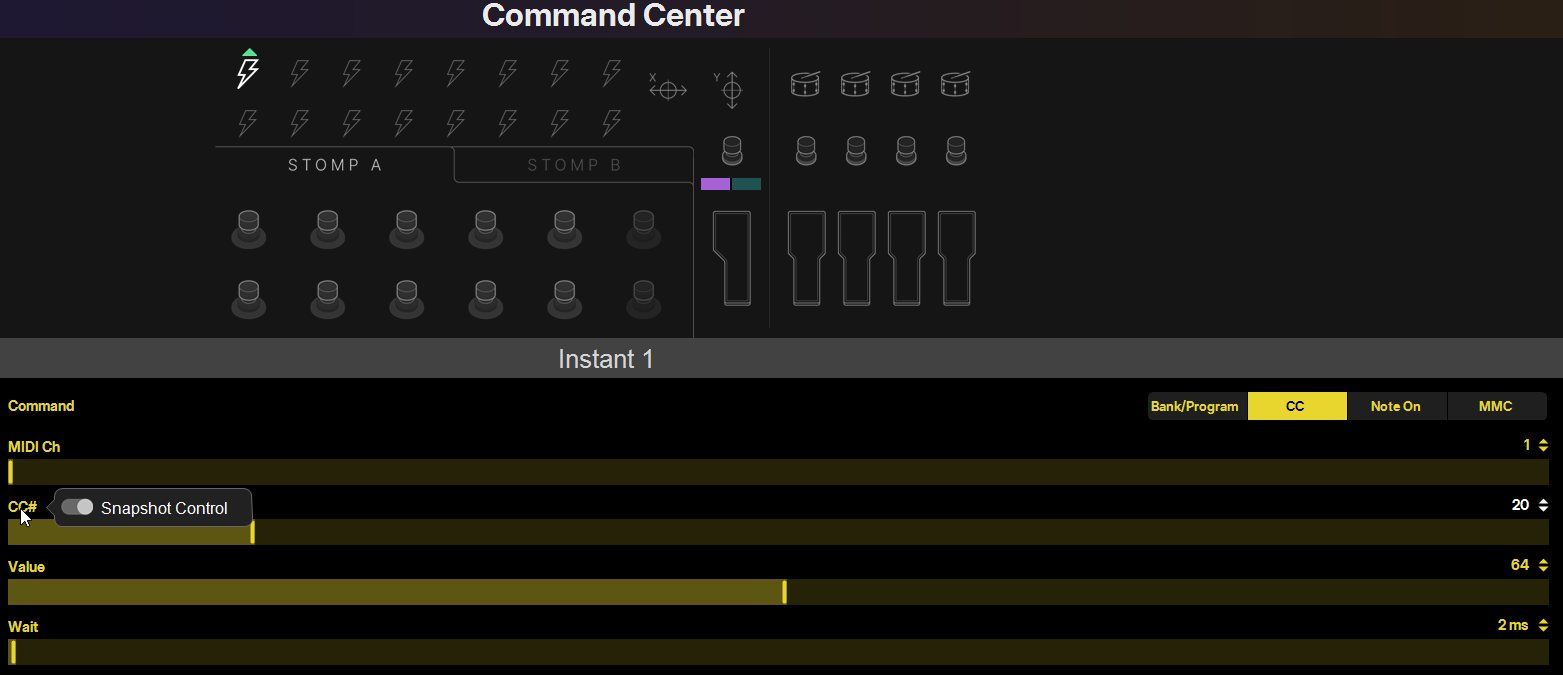Viewport: 1563px width, 675px height.
Task: Click the first footswitch in Stomp A top row
Action: pos(249,229)
